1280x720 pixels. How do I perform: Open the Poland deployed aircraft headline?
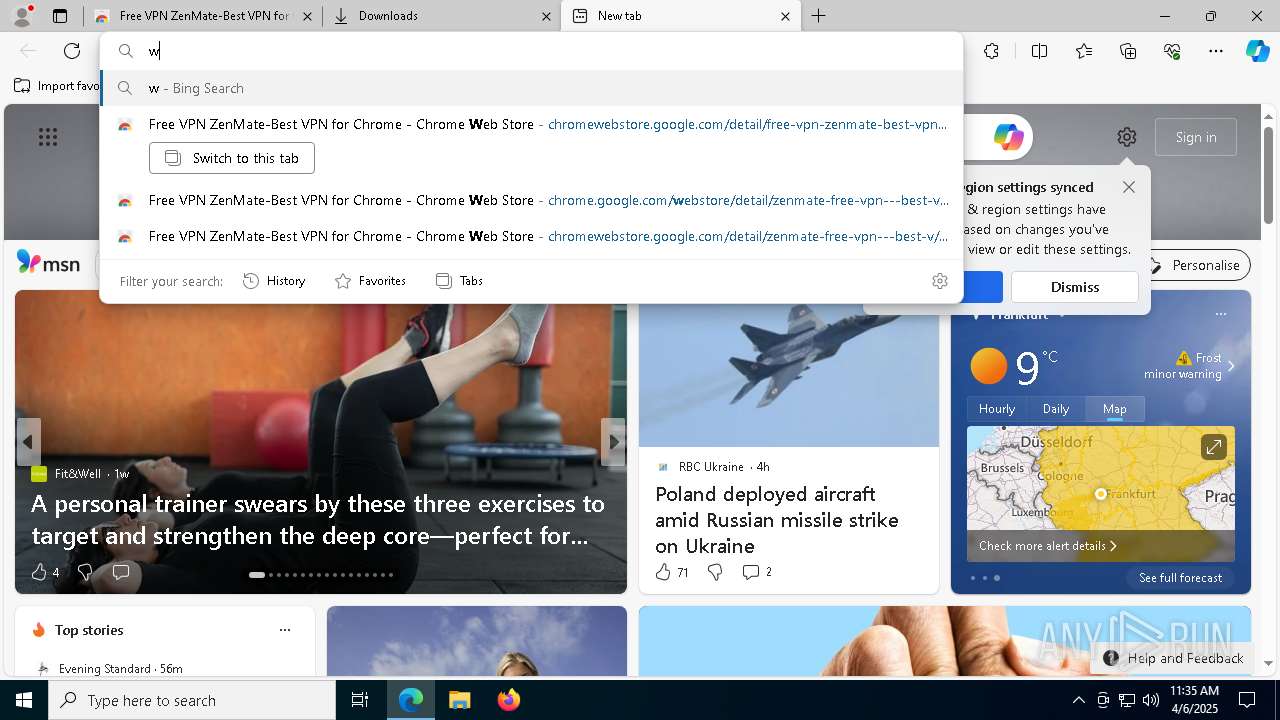(777, 520)
